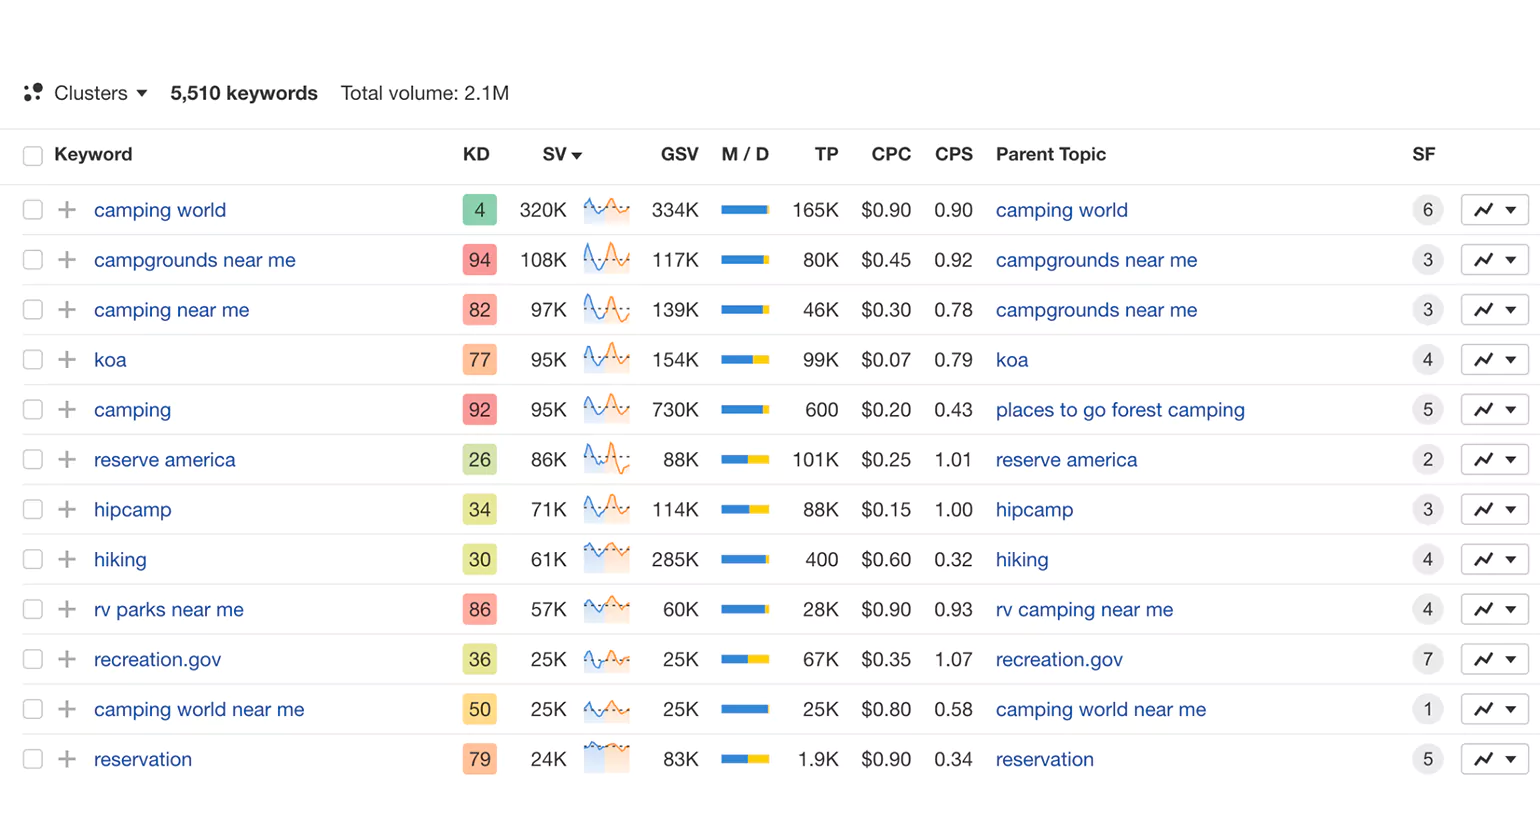Image resolution: width=1540 pixels, height=840 pixels.
Task: Click the green KD 4 badge
Action: click(x=480, y=210)
